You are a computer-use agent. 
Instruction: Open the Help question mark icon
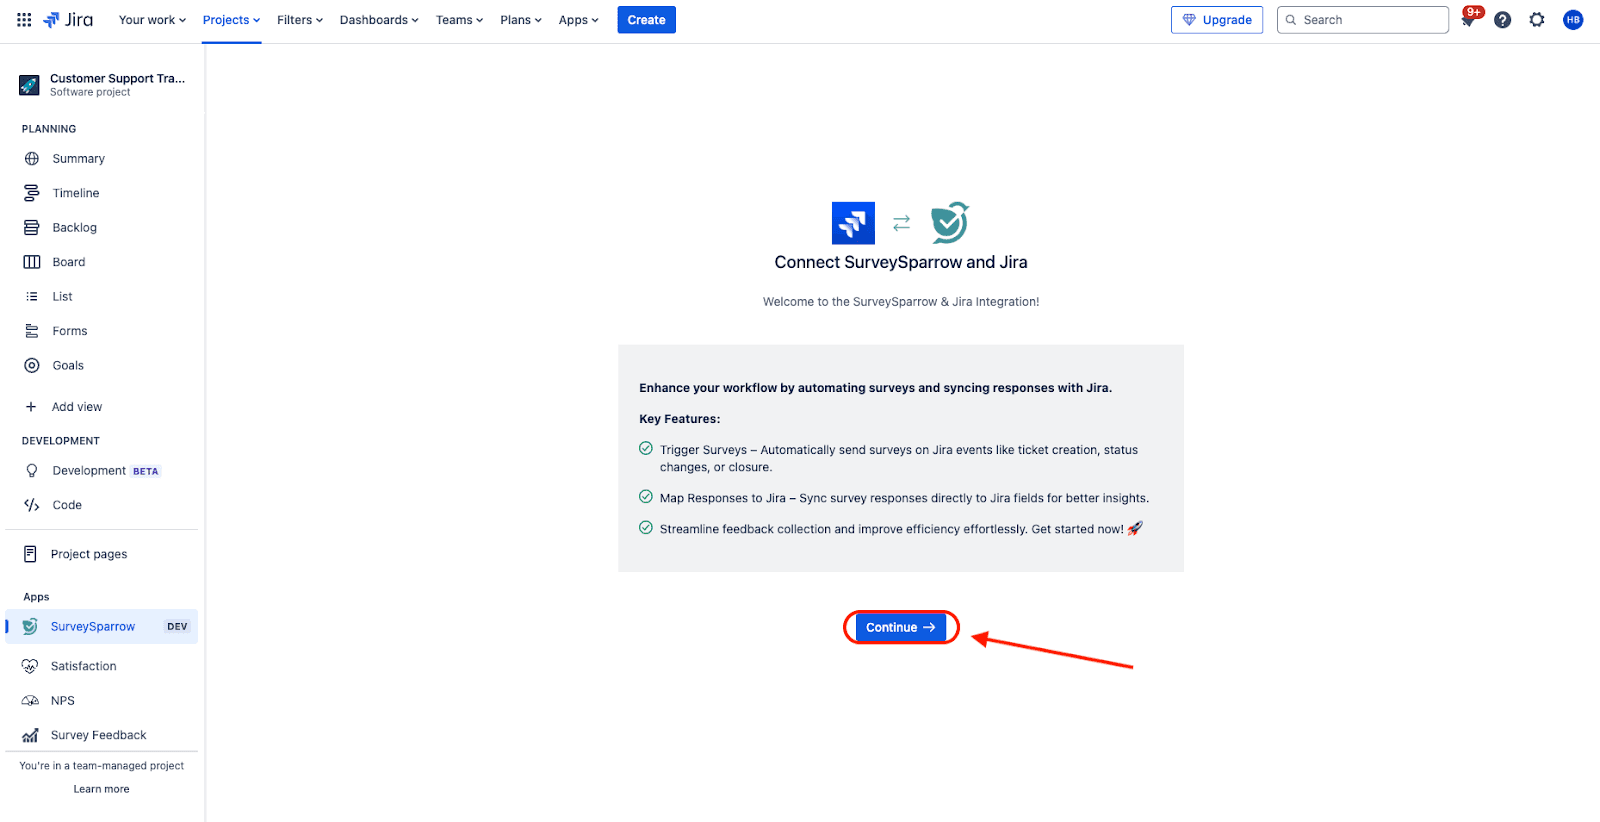[x=1502, y=20]
